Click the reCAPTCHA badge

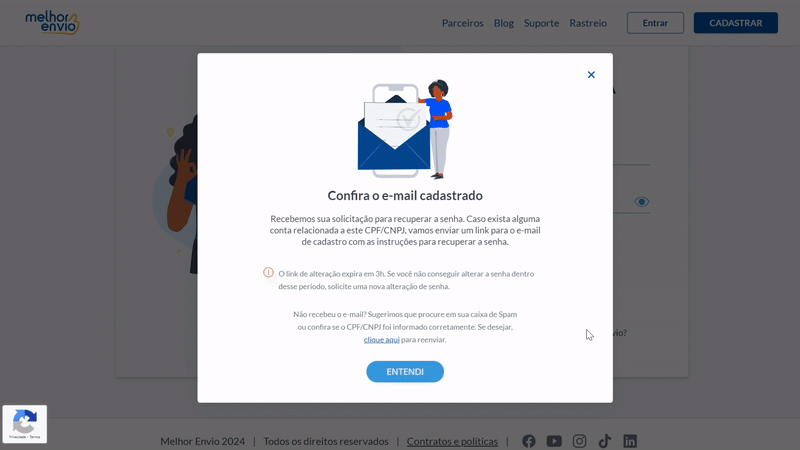pyautogui.click(x=24, y=424)
